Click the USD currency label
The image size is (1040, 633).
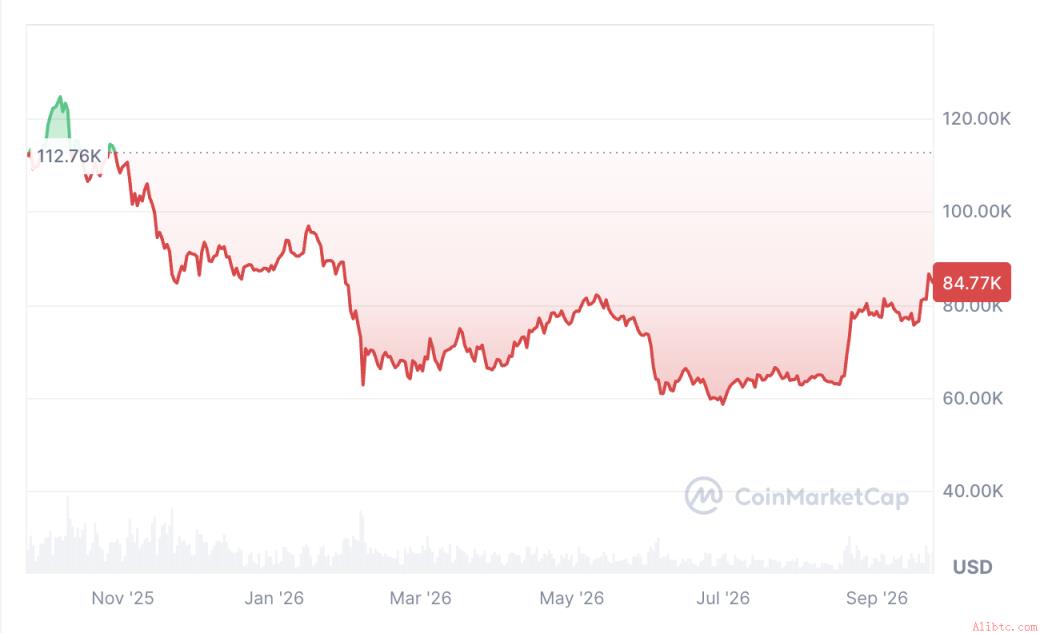pos(972,567)
